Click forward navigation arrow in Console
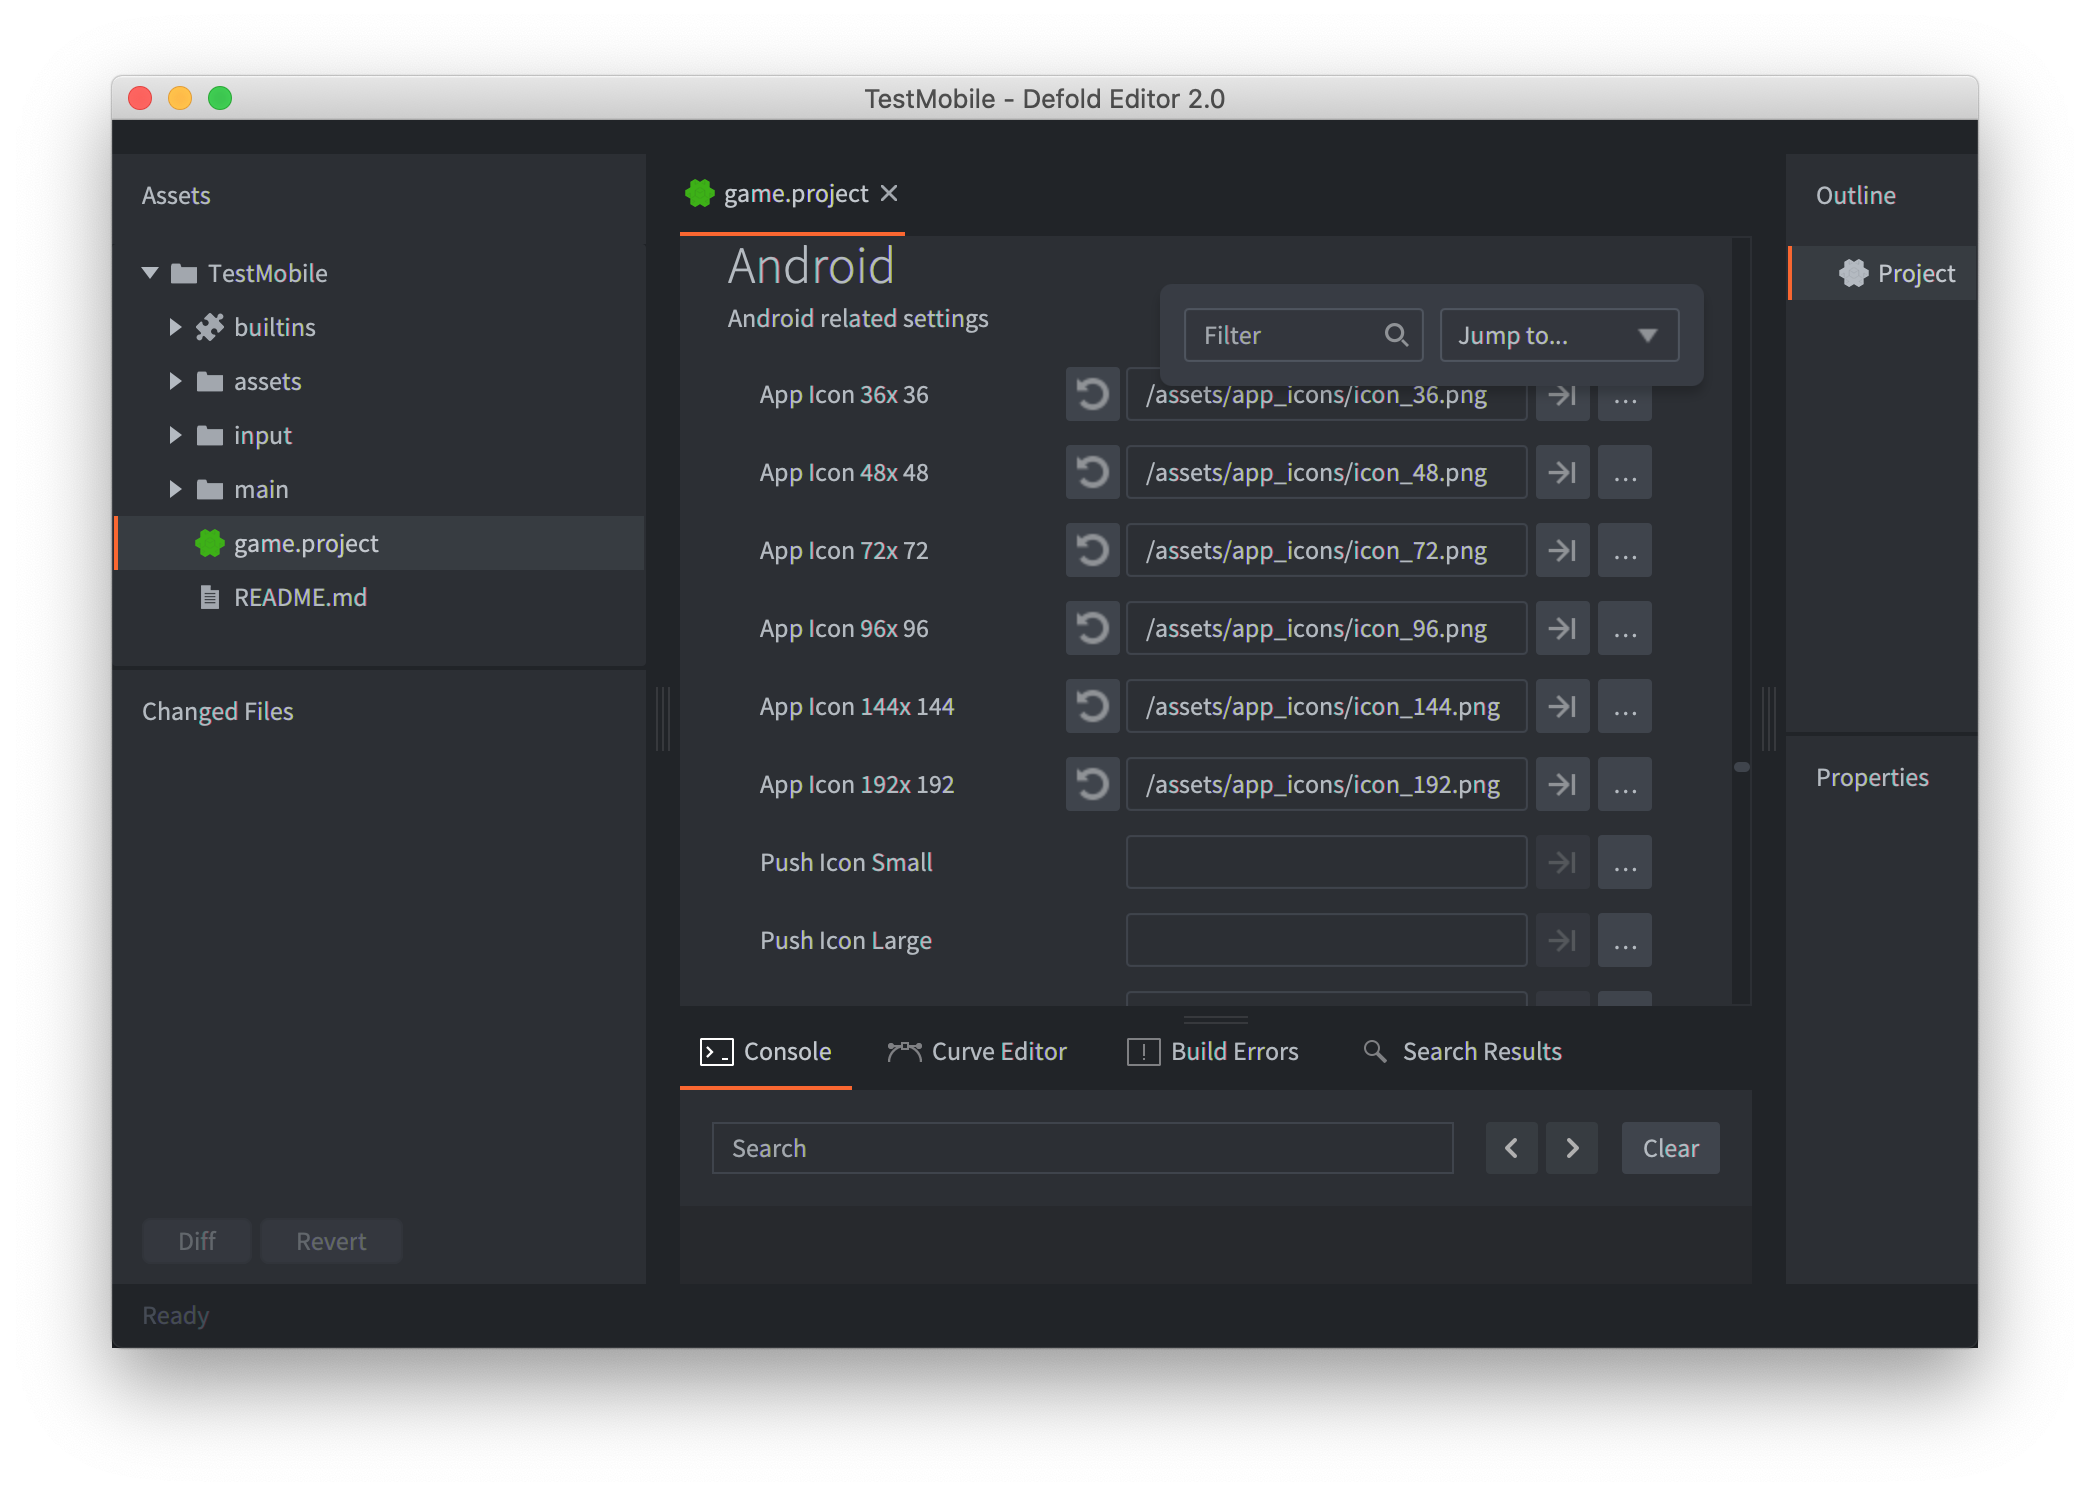Image resolution: width=2090 pixels, height=1496 pixels. pyautogui.click(x=1569, y=1148)
